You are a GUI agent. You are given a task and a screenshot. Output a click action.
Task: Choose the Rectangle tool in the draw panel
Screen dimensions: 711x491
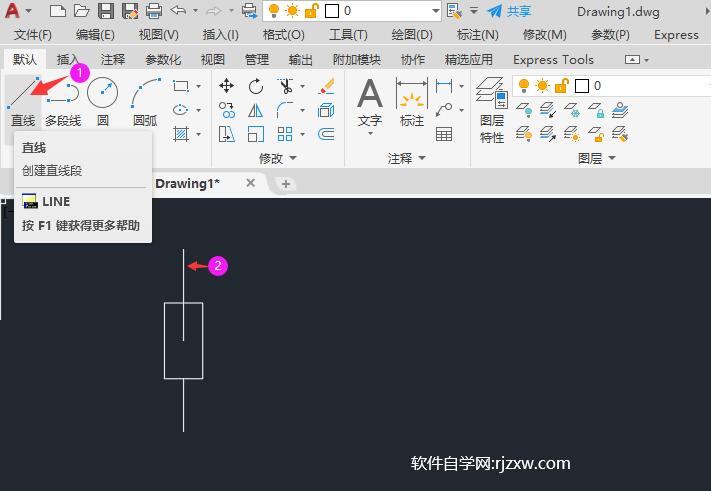tap(180, 86)
